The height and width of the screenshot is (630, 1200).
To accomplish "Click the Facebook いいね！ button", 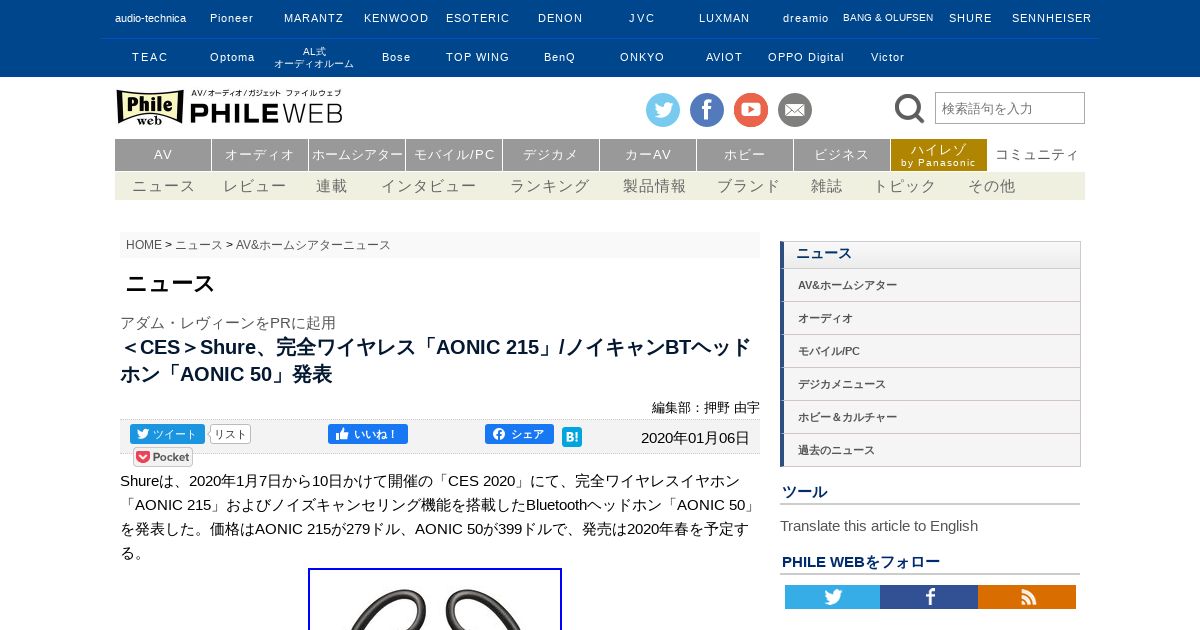I will click(368, 434).
